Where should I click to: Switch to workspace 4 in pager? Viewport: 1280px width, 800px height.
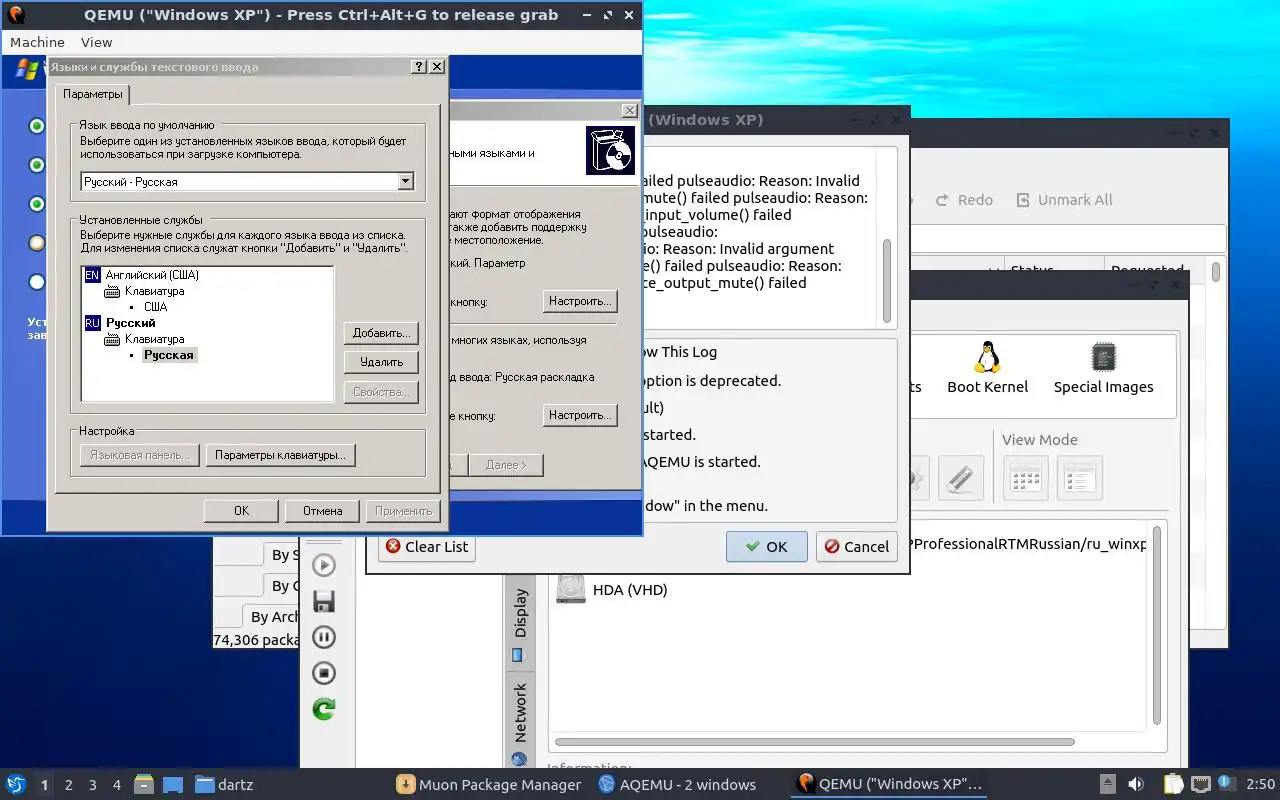click(117, 785)
